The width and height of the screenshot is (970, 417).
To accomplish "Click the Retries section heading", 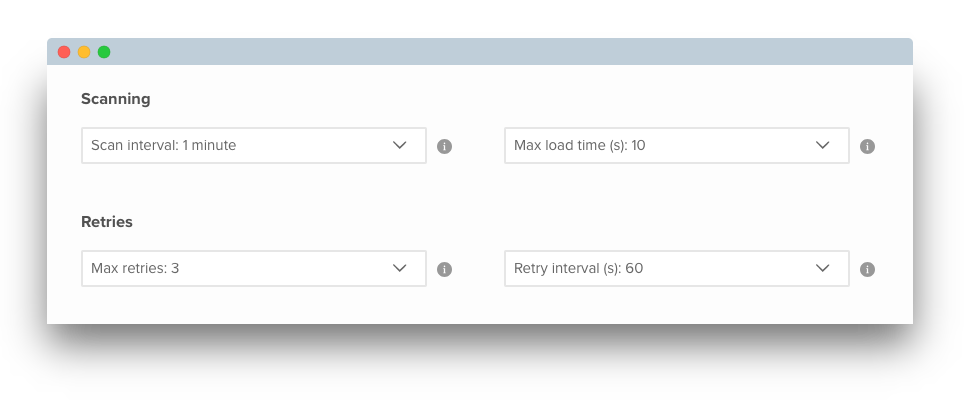I will [x=107, y=222].
